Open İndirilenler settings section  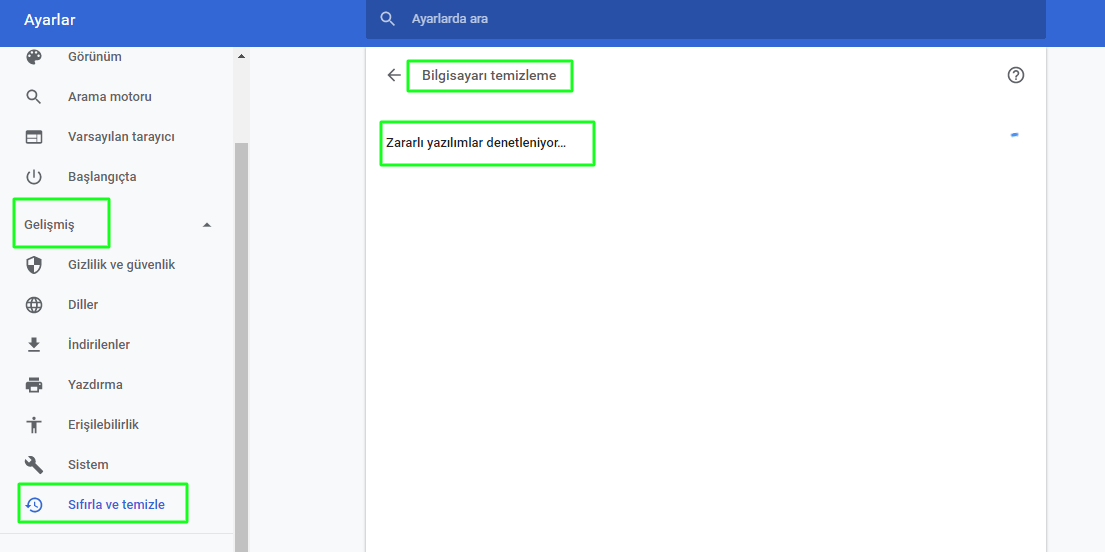[99, 345]
